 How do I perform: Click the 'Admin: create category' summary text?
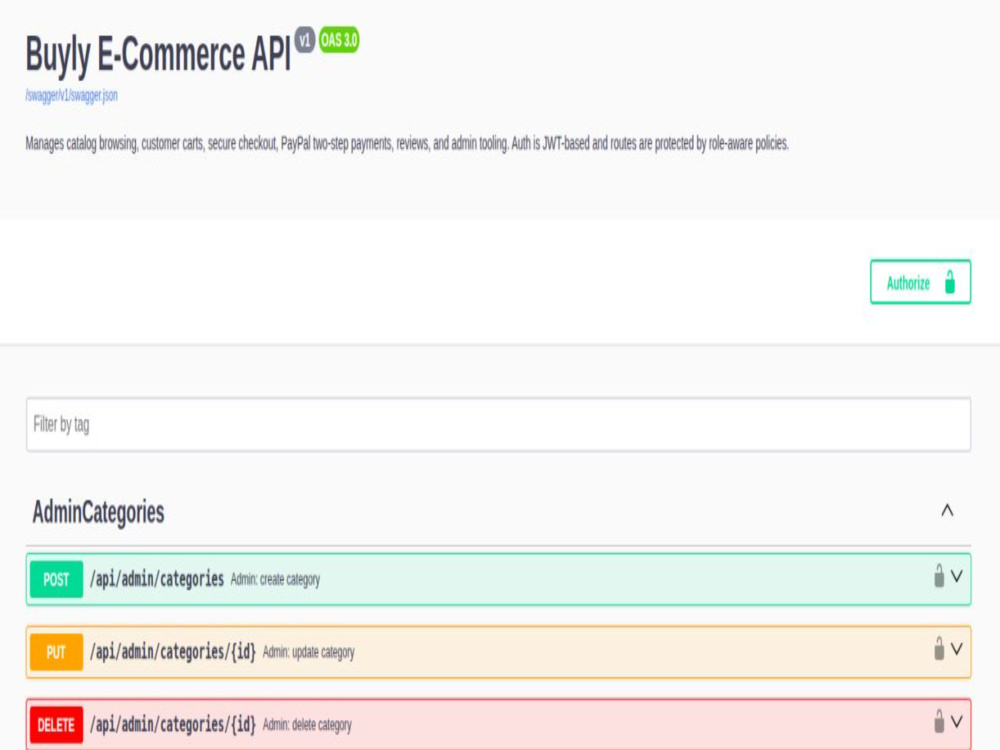coord(276,580)
